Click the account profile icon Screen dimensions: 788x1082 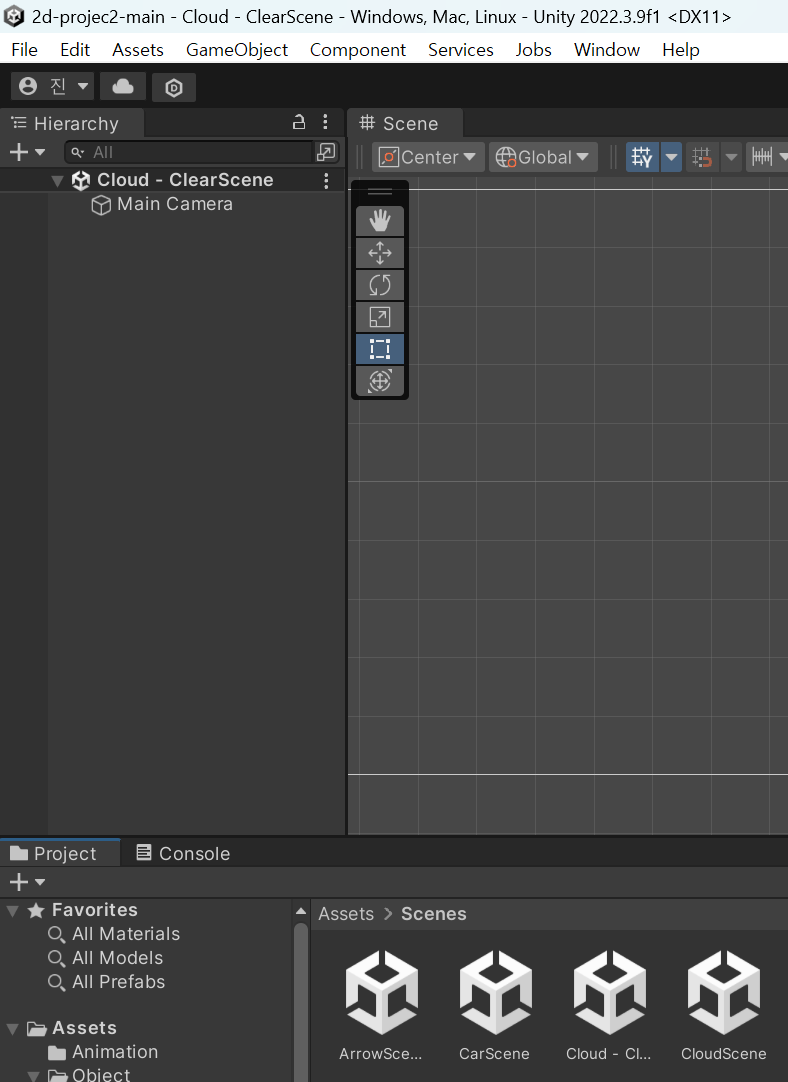point(28,86)
